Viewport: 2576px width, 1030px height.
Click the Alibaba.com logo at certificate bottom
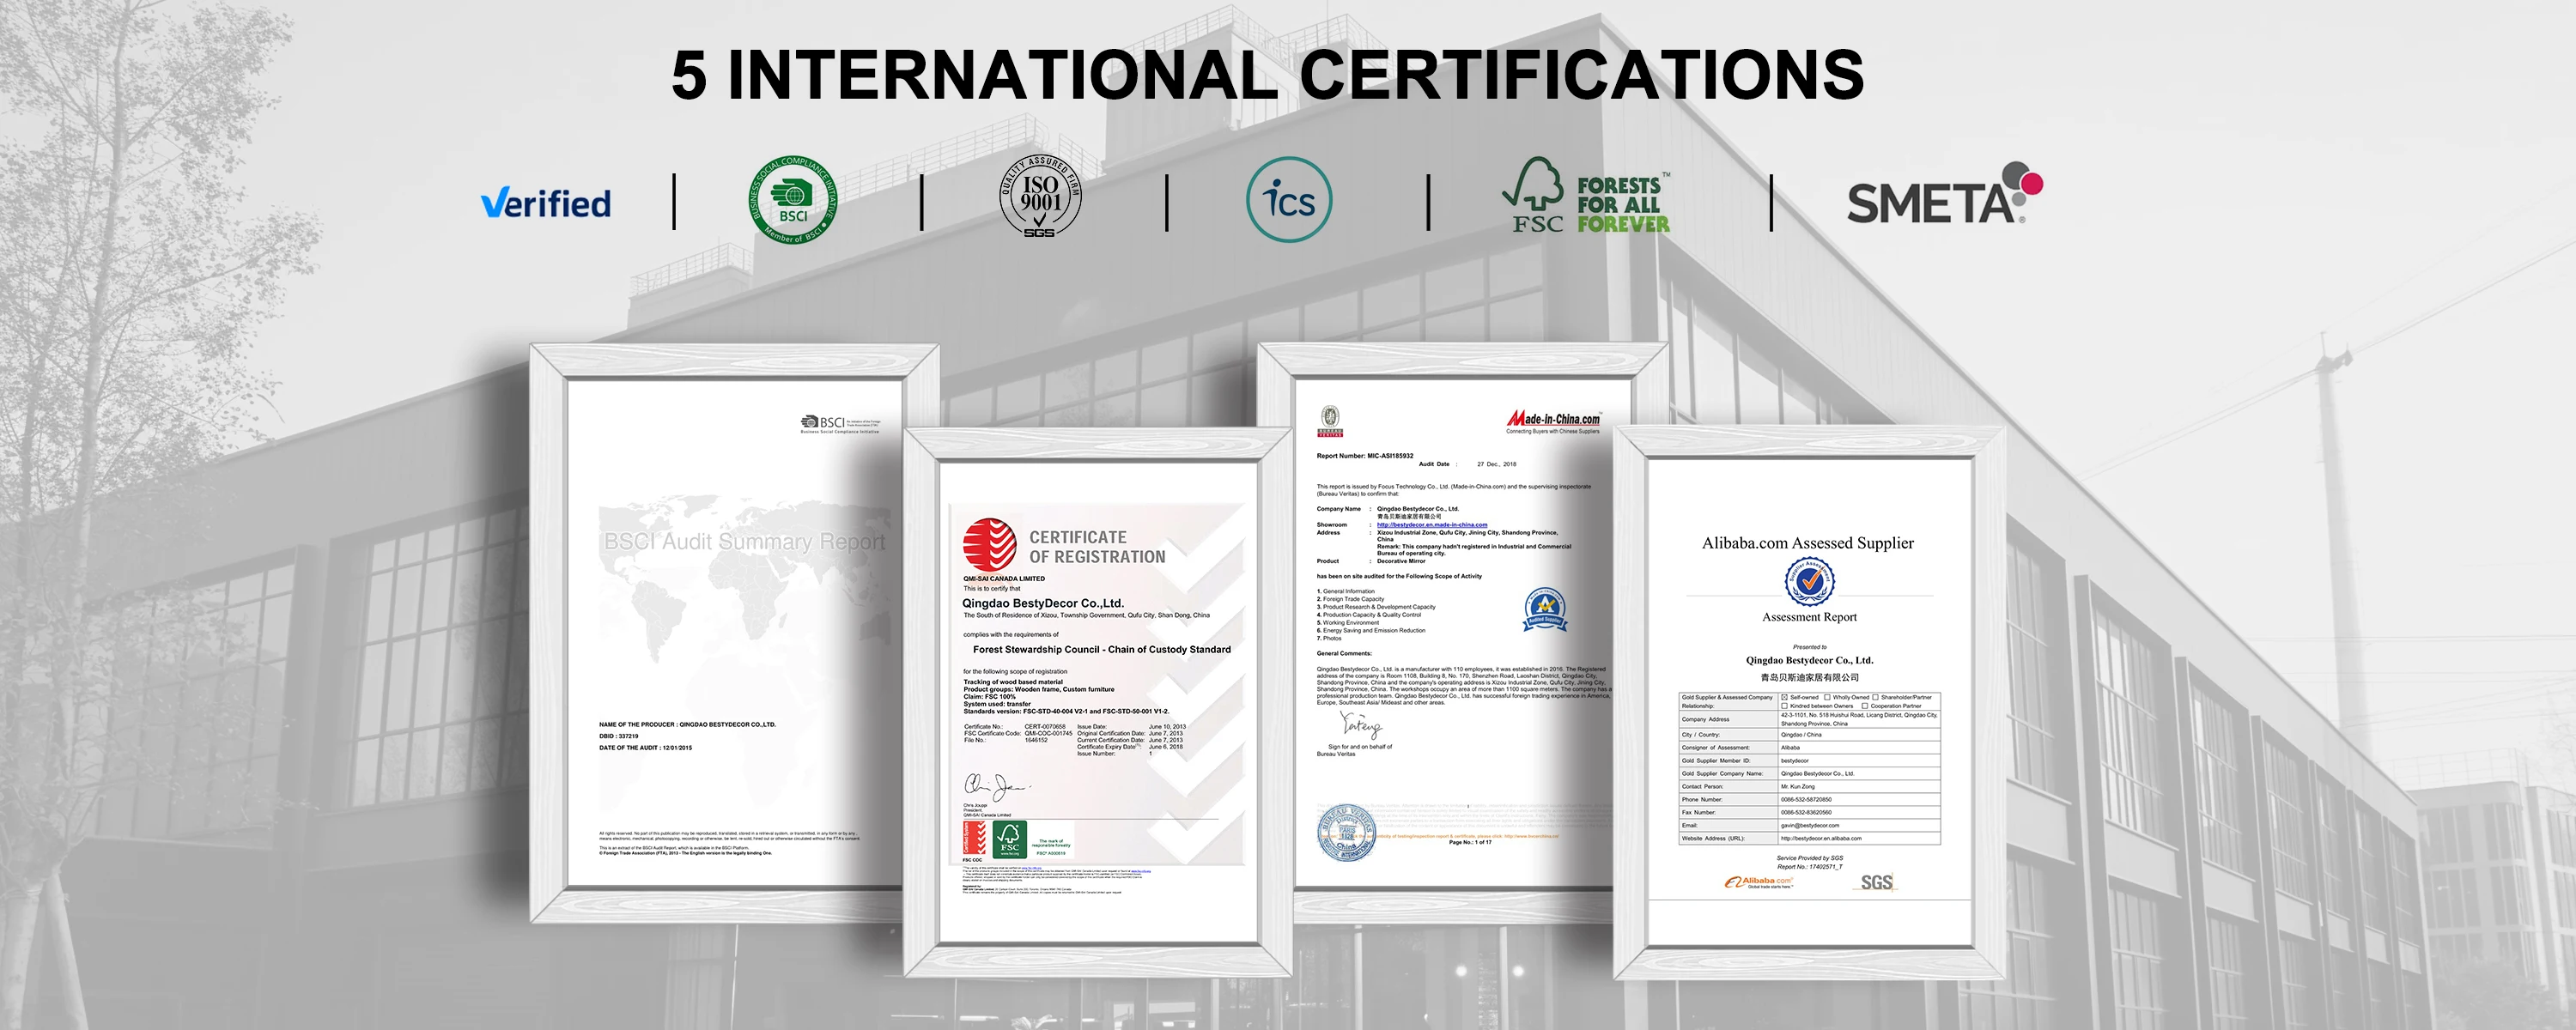point(1758,882)
